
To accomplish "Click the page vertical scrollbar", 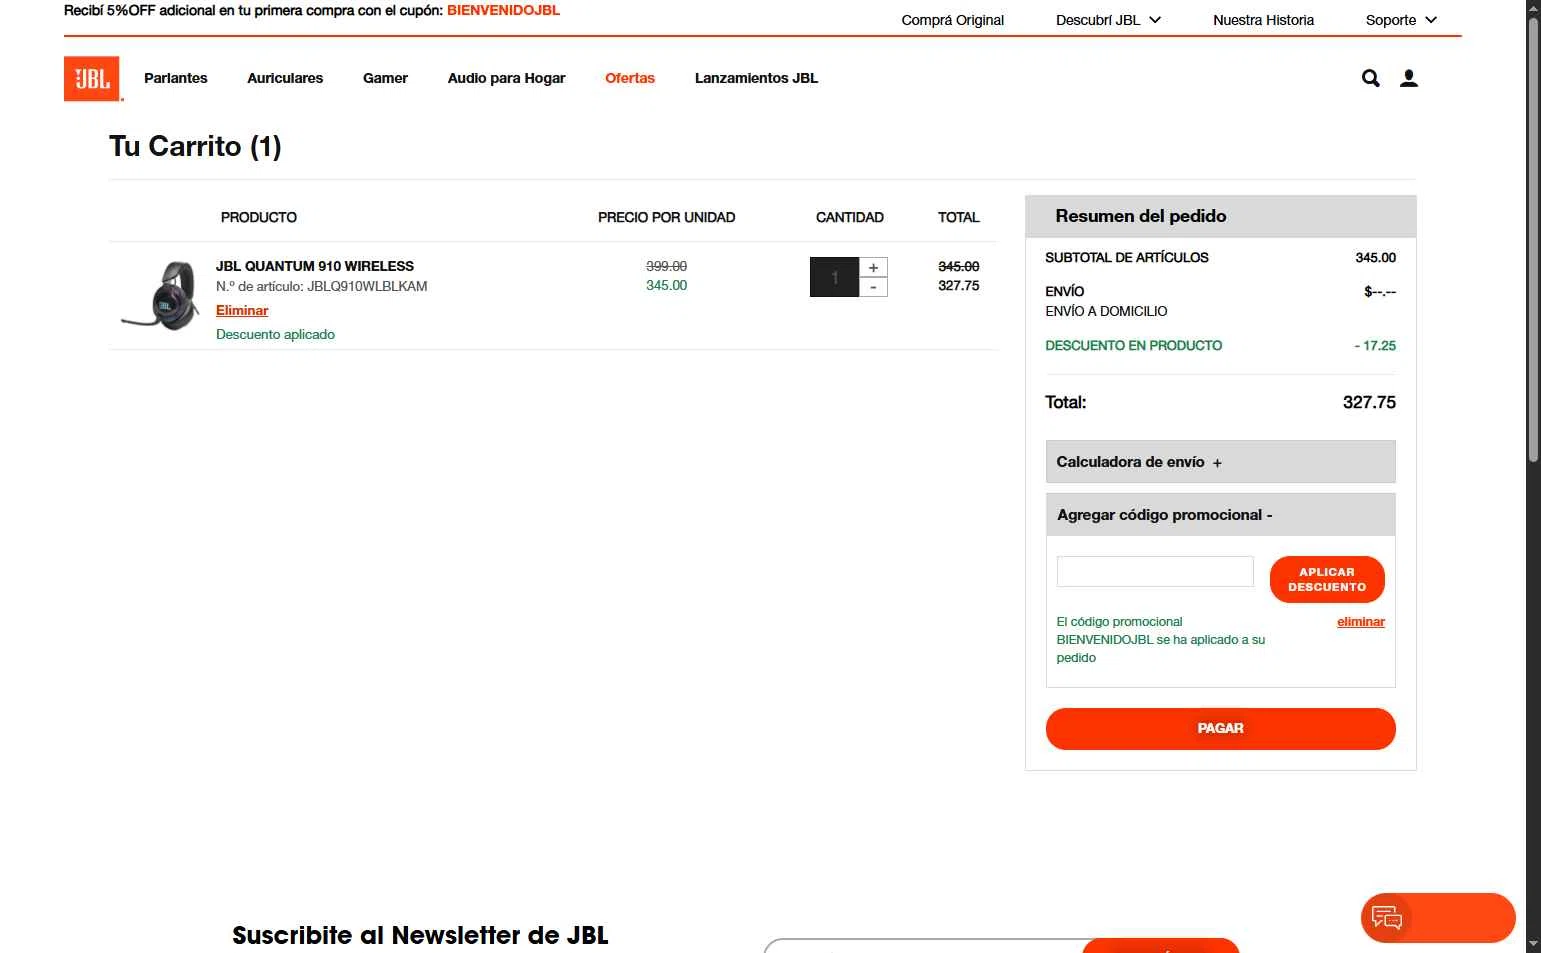I will [1533, 240].
